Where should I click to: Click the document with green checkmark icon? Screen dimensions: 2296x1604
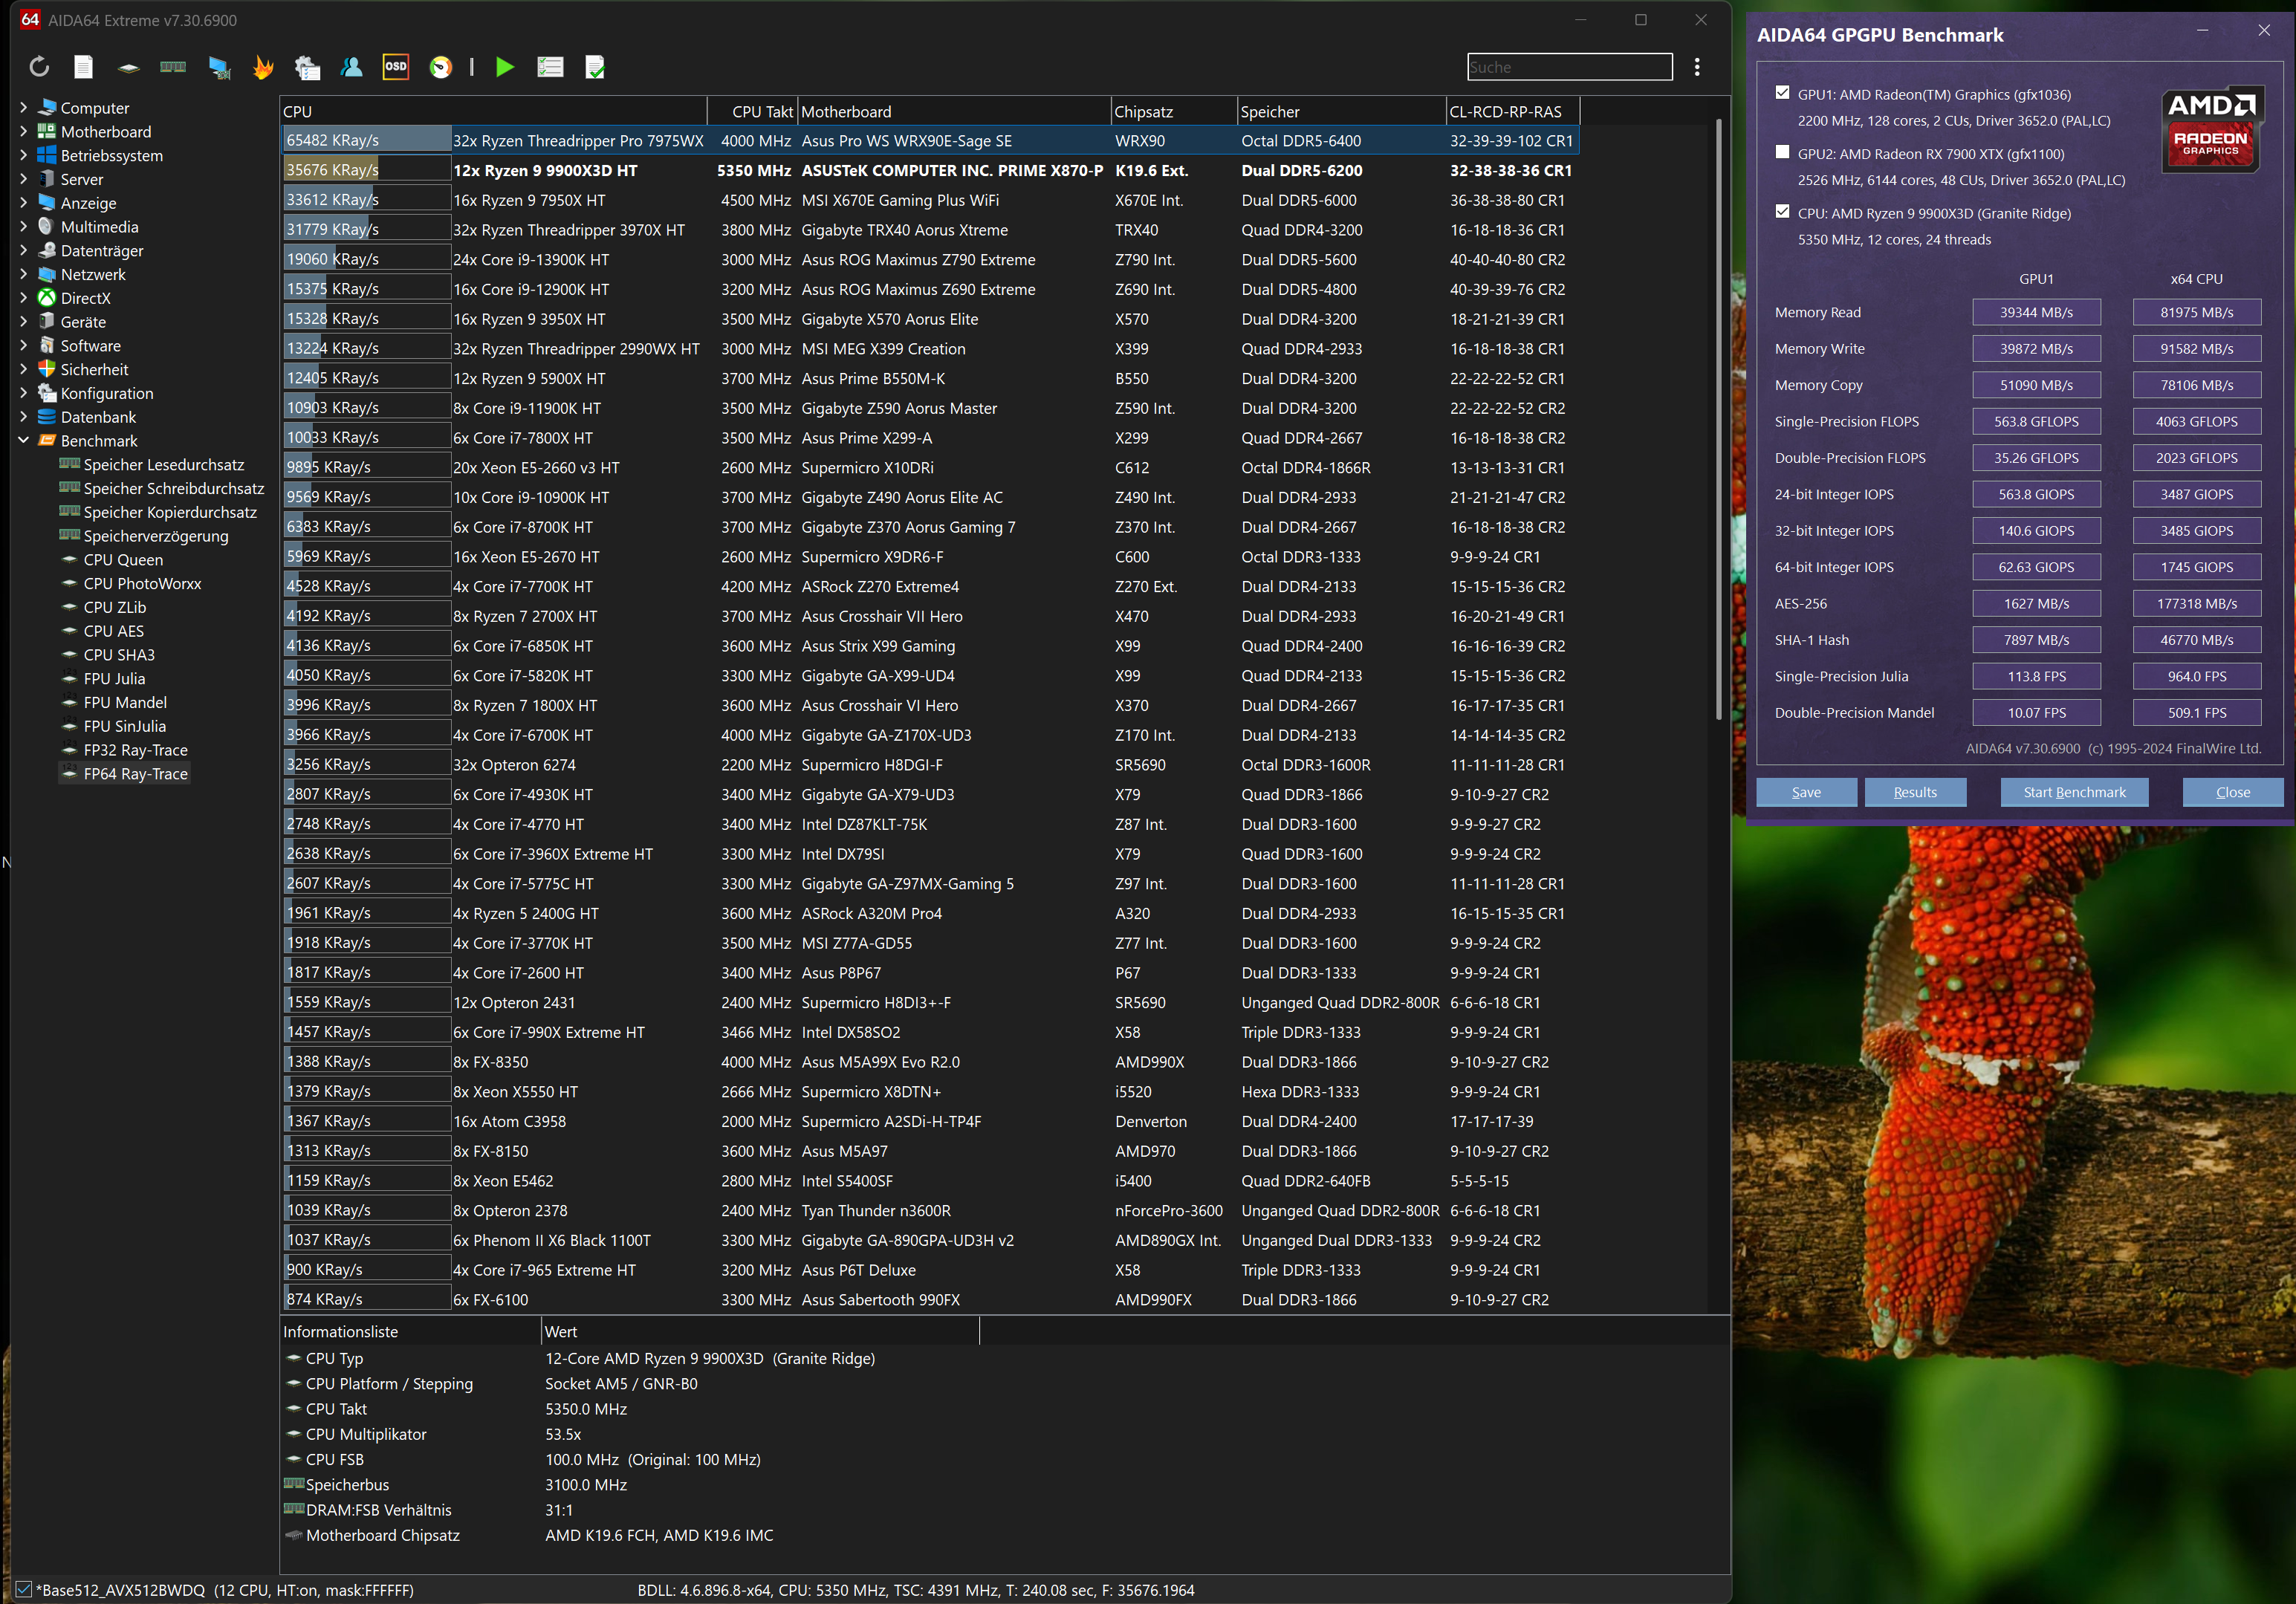(x=595, y=67)
